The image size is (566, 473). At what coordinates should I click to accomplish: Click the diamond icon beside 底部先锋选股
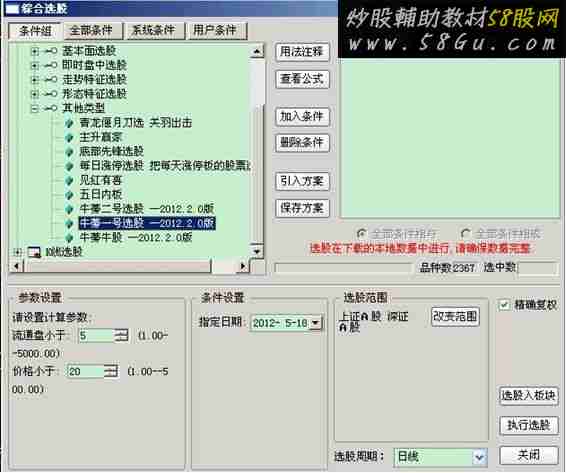coord(69,152)
